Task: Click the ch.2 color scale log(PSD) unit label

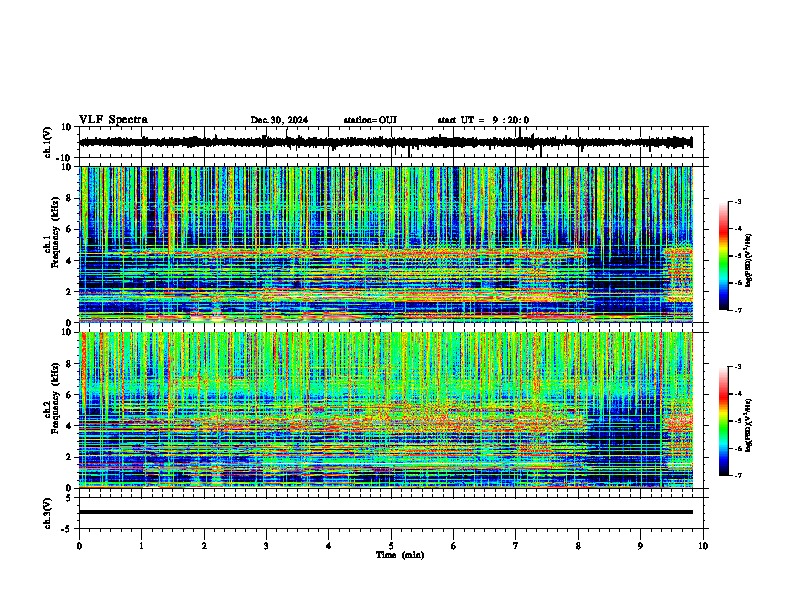Action: (749, 425)
